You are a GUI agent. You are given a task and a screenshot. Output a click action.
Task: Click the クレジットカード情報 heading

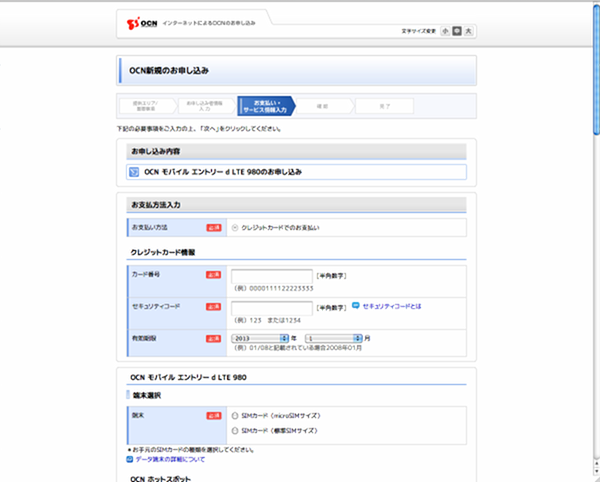click(x=163, y=252)
